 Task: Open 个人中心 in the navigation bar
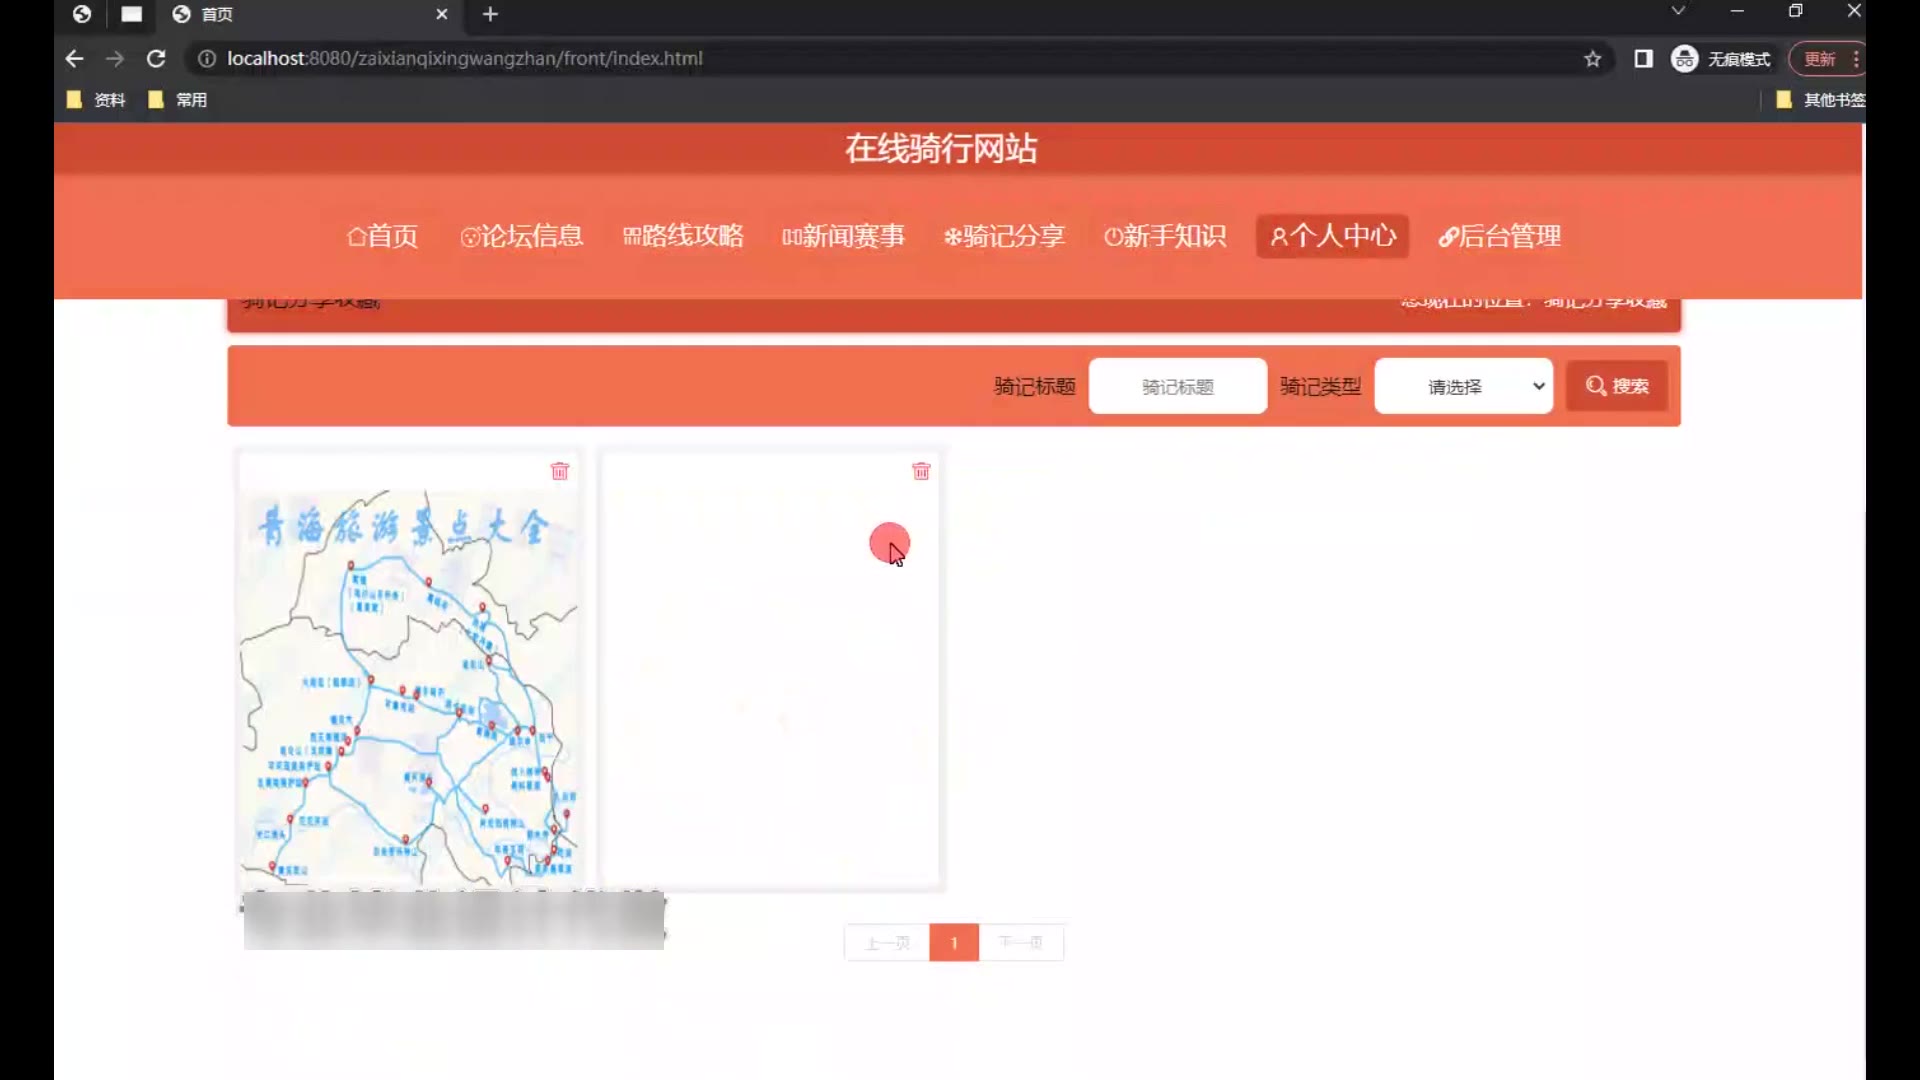(1332, 236)
